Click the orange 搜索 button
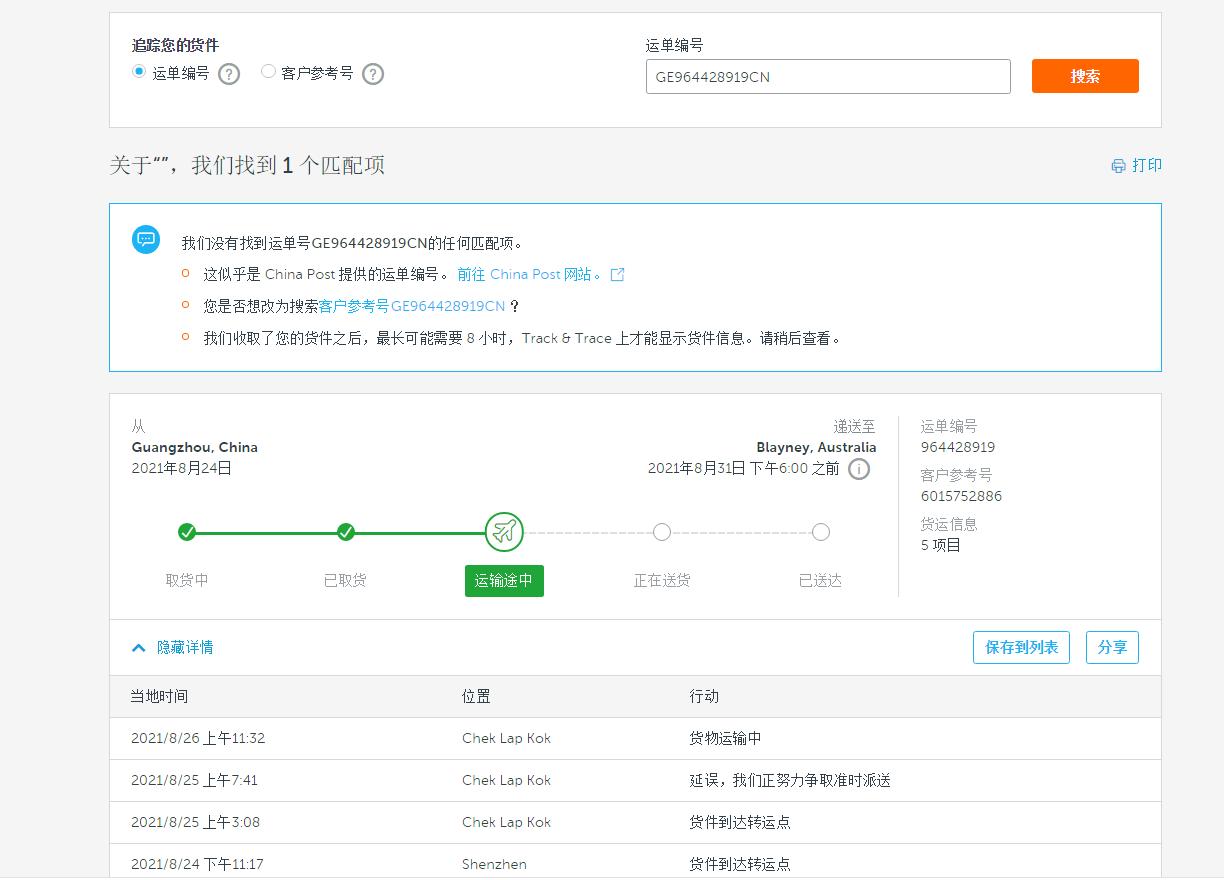The image size is (1224, 880). 1085,76
